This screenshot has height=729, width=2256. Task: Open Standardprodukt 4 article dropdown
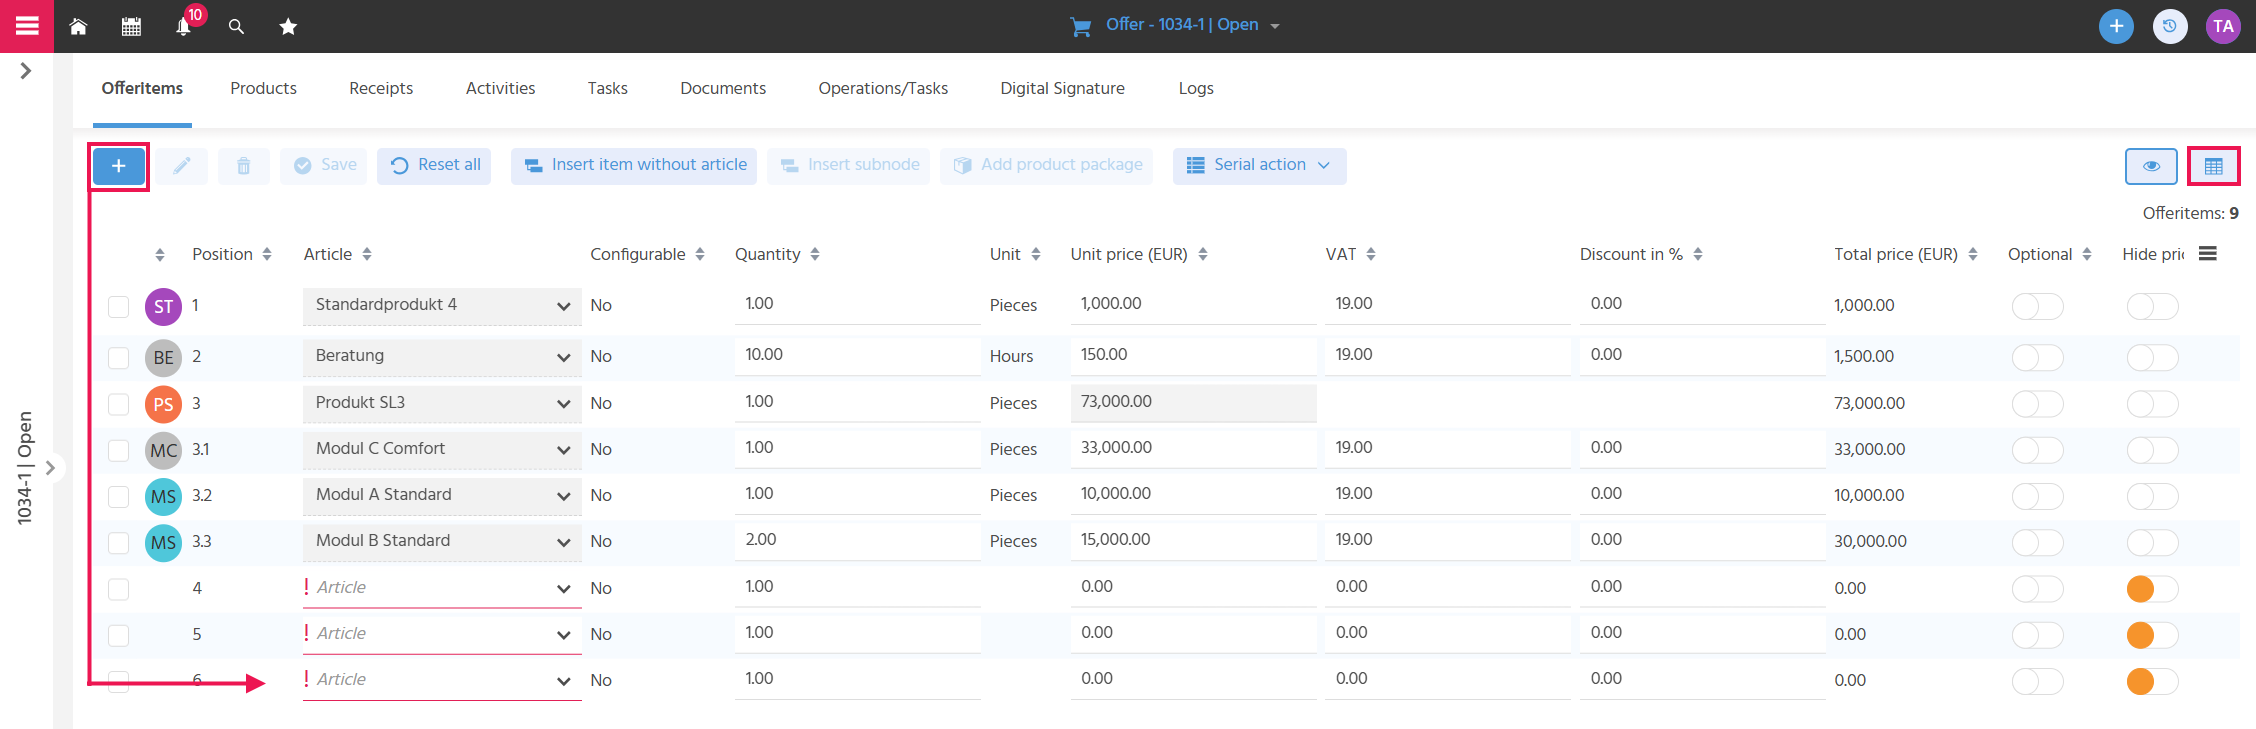(x=442, y=306)
